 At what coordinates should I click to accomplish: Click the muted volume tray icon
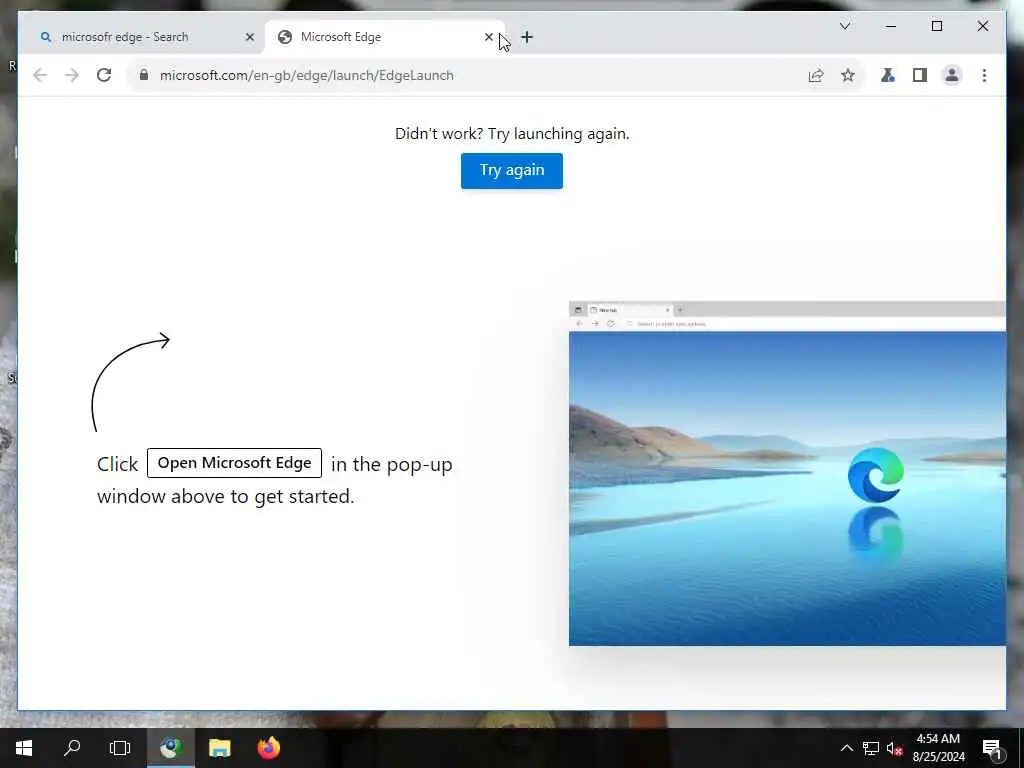pyautogui.click(x=894, y=748)
